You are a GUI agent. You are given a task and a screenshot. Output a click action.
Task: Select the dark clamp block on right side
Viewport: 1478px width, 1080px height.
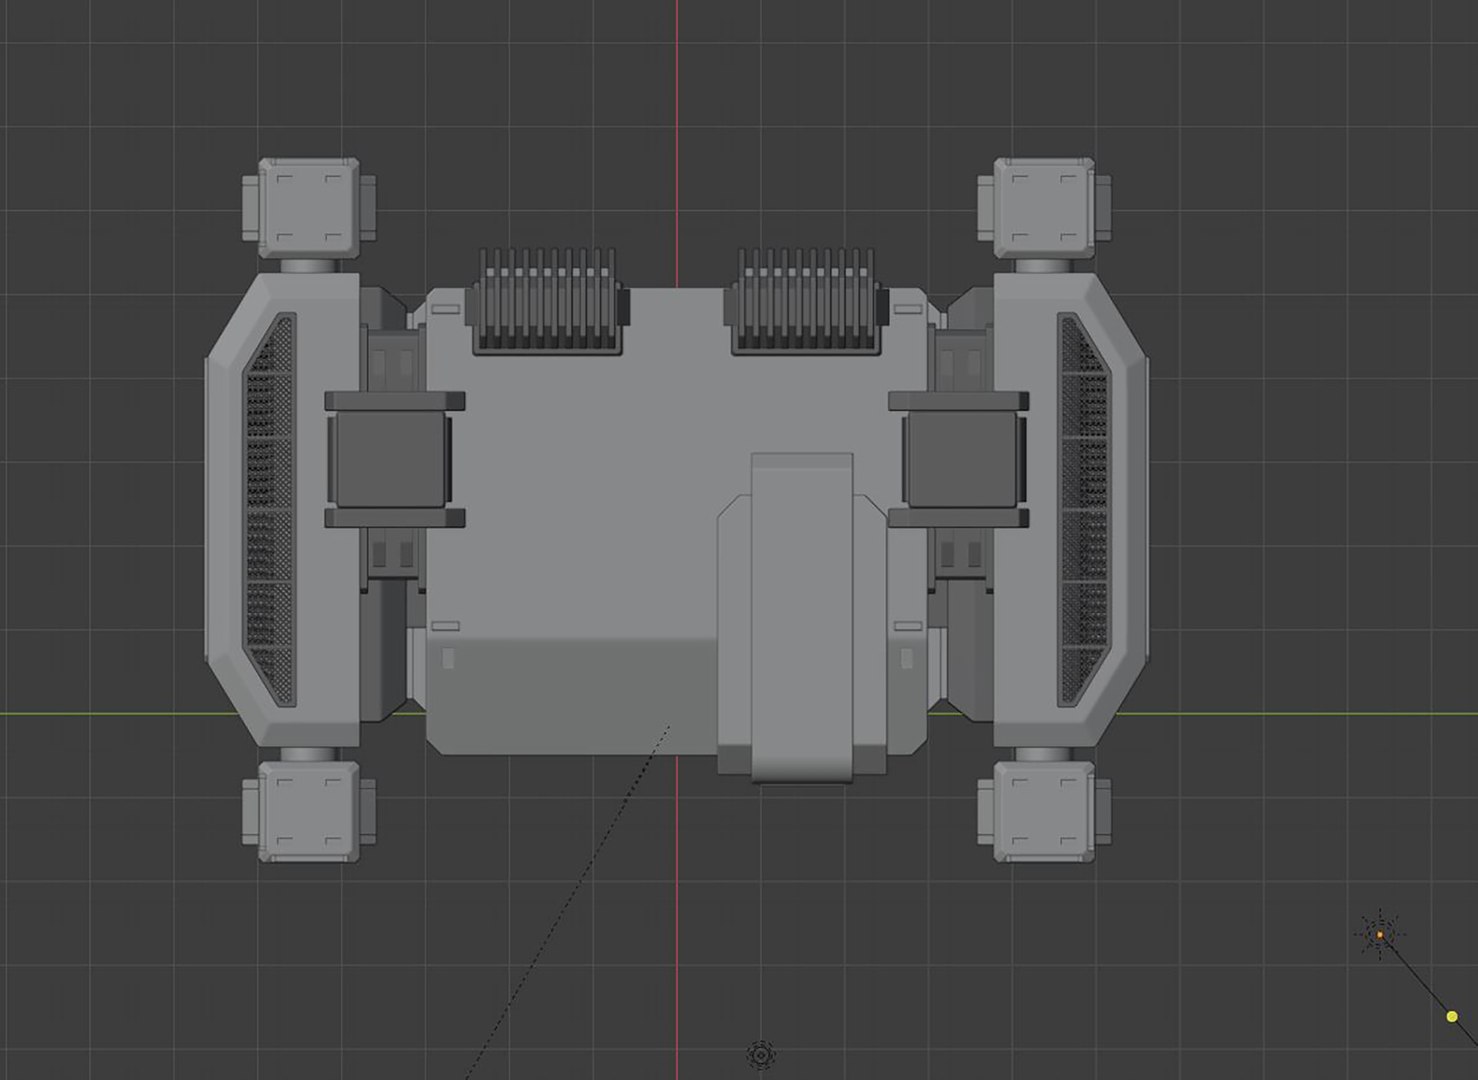(959, 460)
